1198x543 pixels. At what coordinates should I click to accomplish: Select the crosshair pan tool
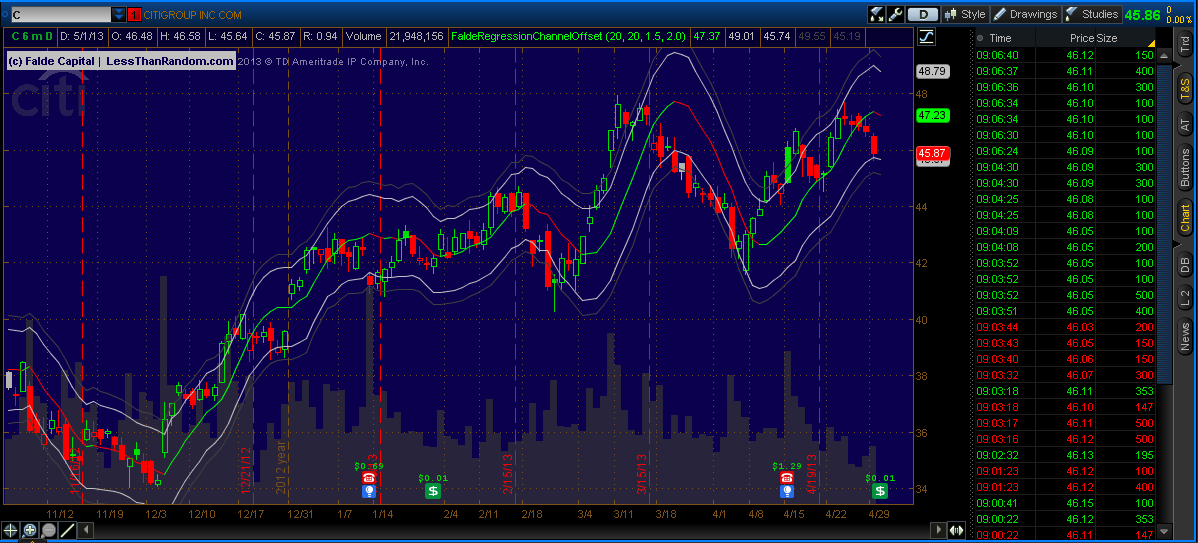[x=11, y=529]
